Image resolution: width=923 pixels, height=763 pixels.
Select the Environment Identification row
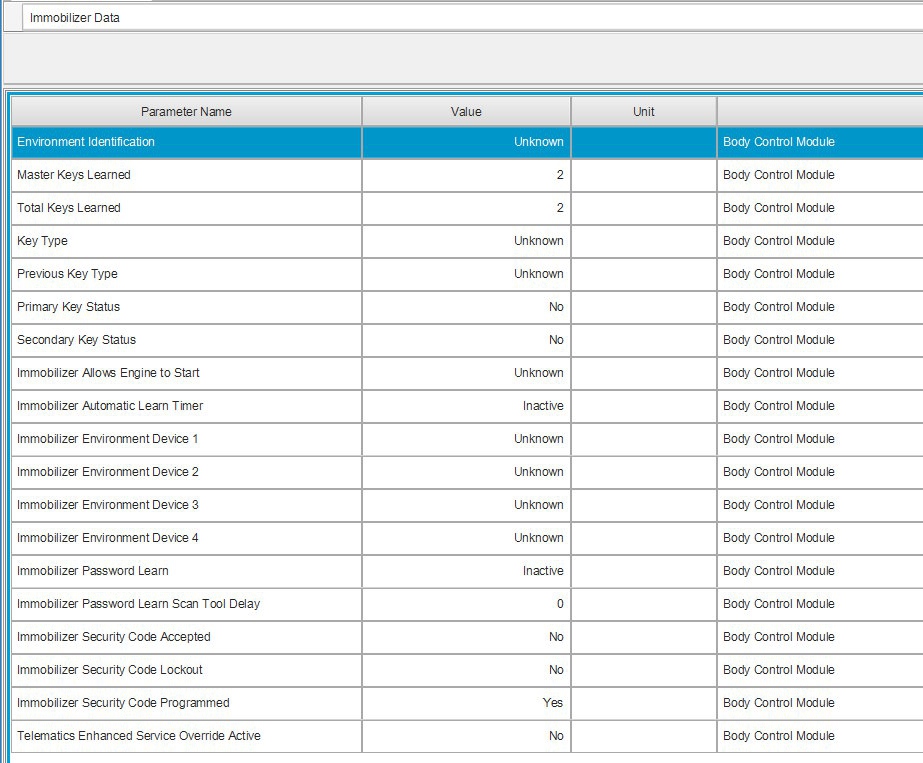point(467,142)
